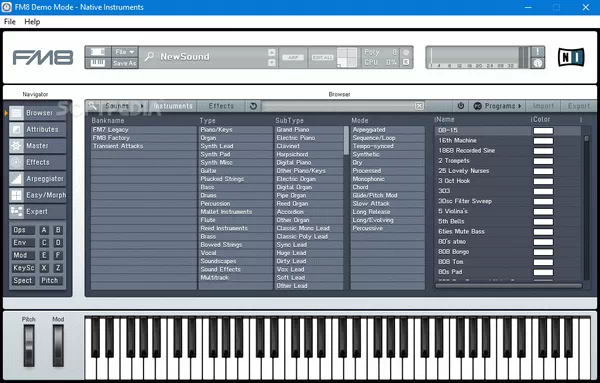Open the Easy/Morph page icon
The image size is (600, 383).
pos(16,195)
